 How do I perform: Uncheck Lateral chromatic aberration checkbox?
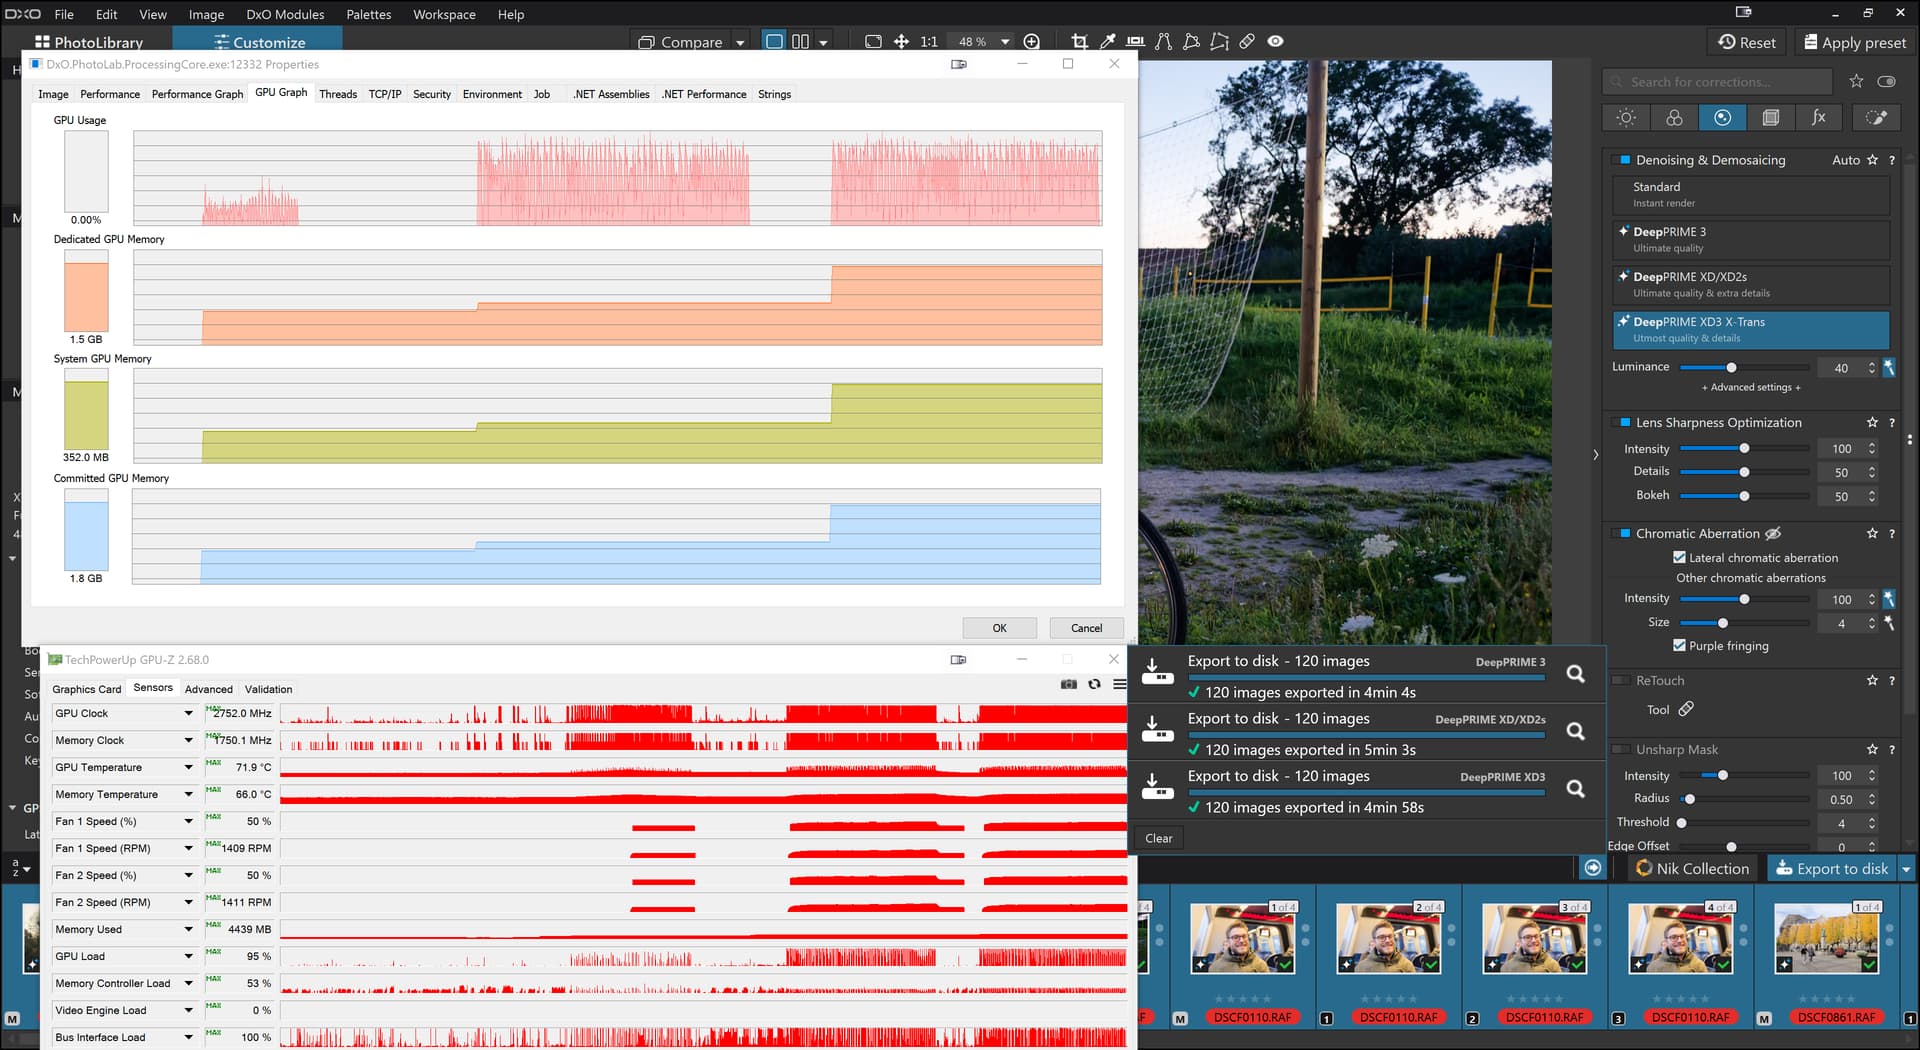coord(1679,558)
